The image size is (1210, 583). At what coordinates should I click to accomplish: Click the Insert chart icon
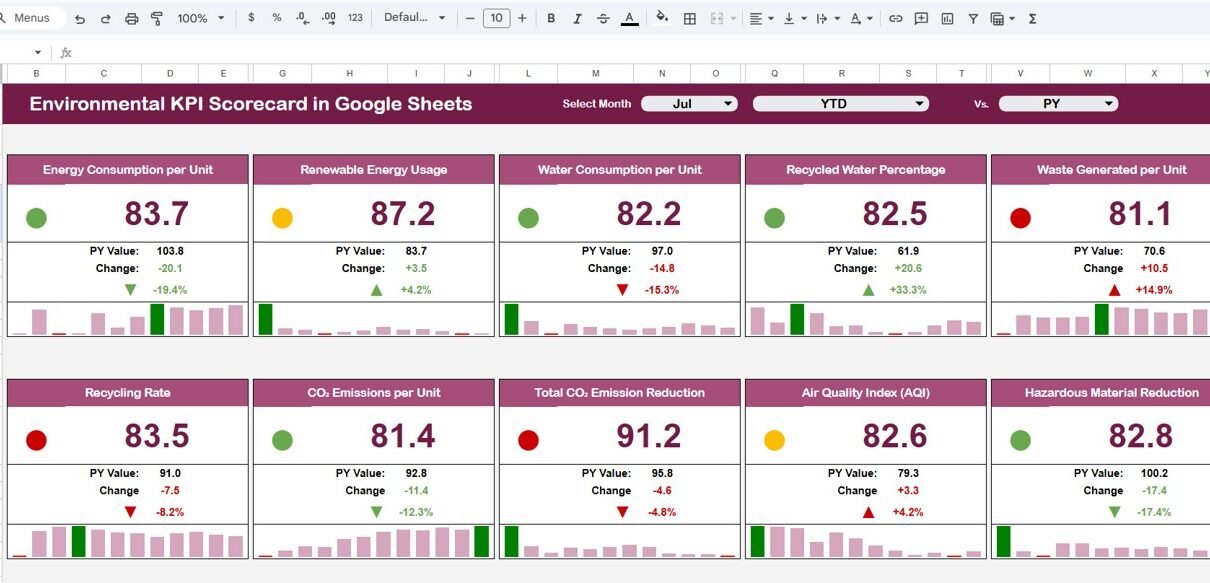click(947, 19)
